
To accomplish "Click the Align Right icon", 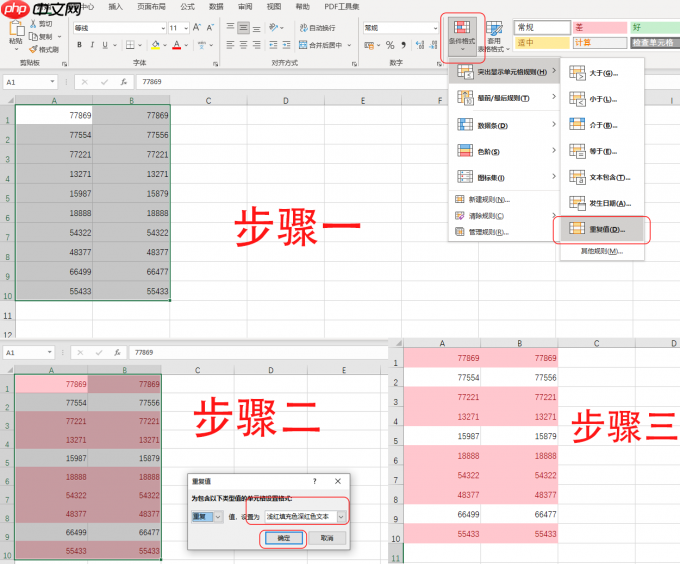I will click(257, 45).
